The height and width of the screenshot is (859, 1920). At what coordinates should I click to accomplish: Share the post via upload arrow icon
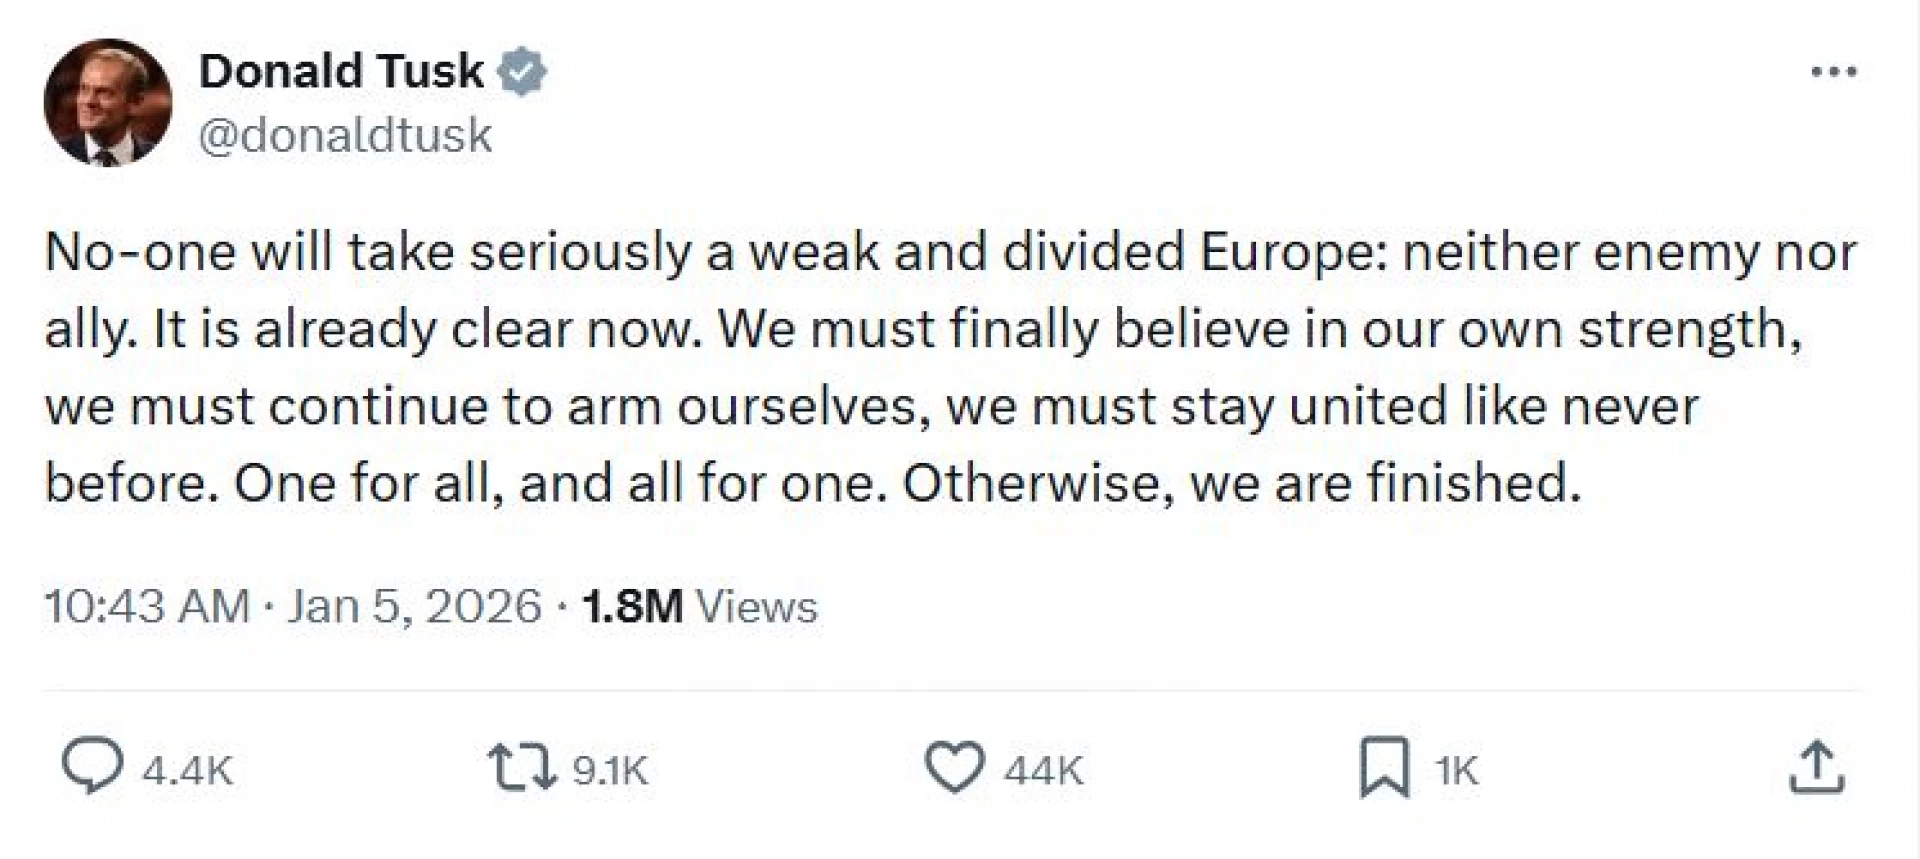click(x=1815, y=767)
